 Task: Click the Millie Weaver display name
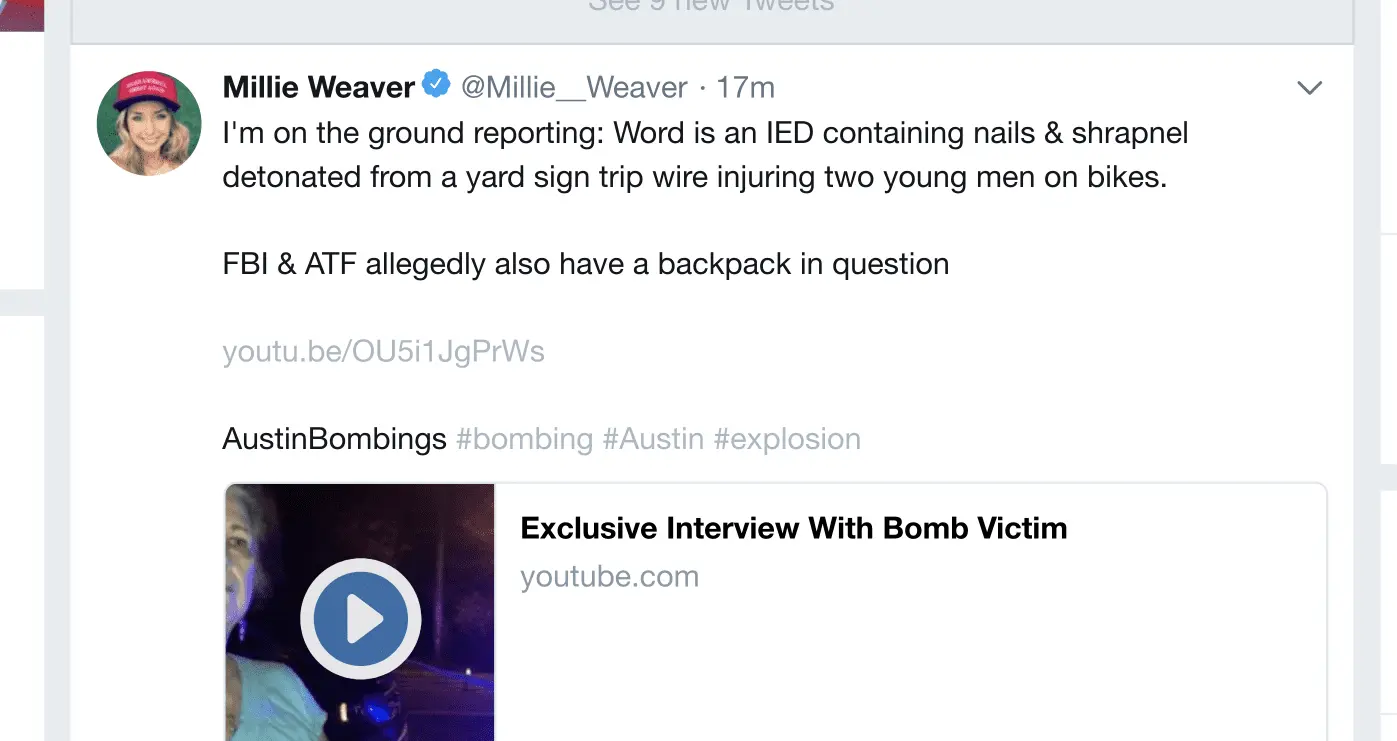click(x=318, y=88)
